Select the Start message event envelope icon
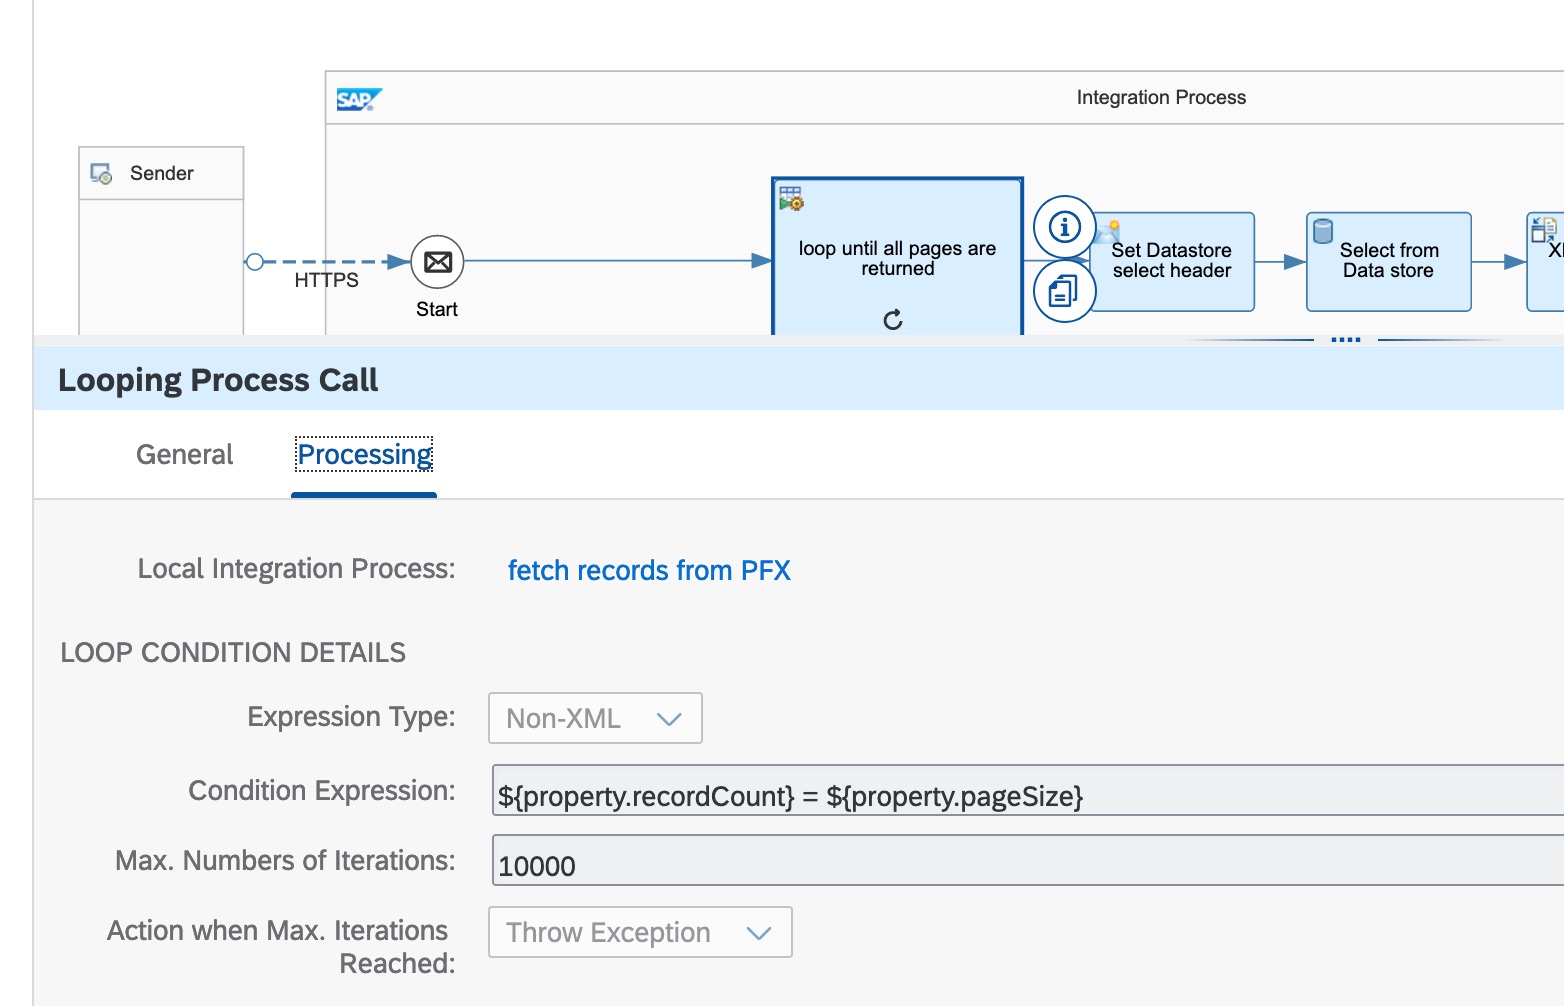1564x1006 pixels. pos(437,262)
